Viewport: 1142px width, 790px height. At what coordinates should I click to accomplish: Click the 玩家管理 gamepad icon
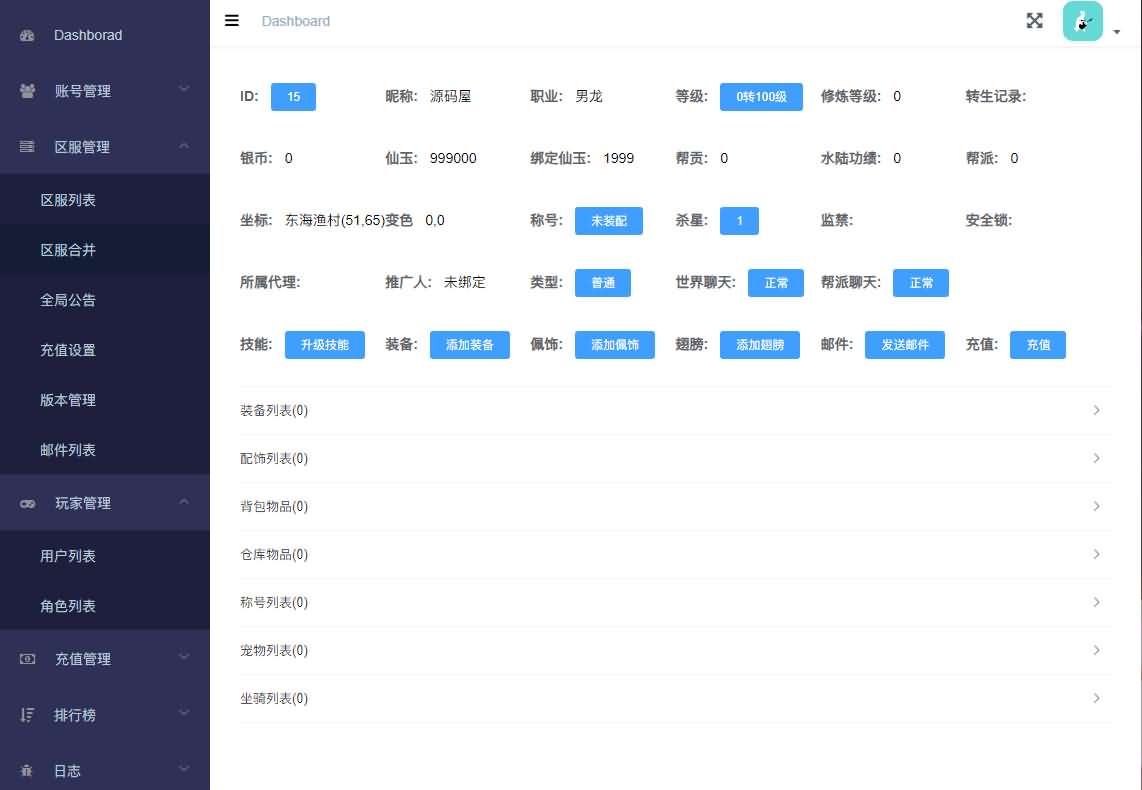tap(27, 504)
